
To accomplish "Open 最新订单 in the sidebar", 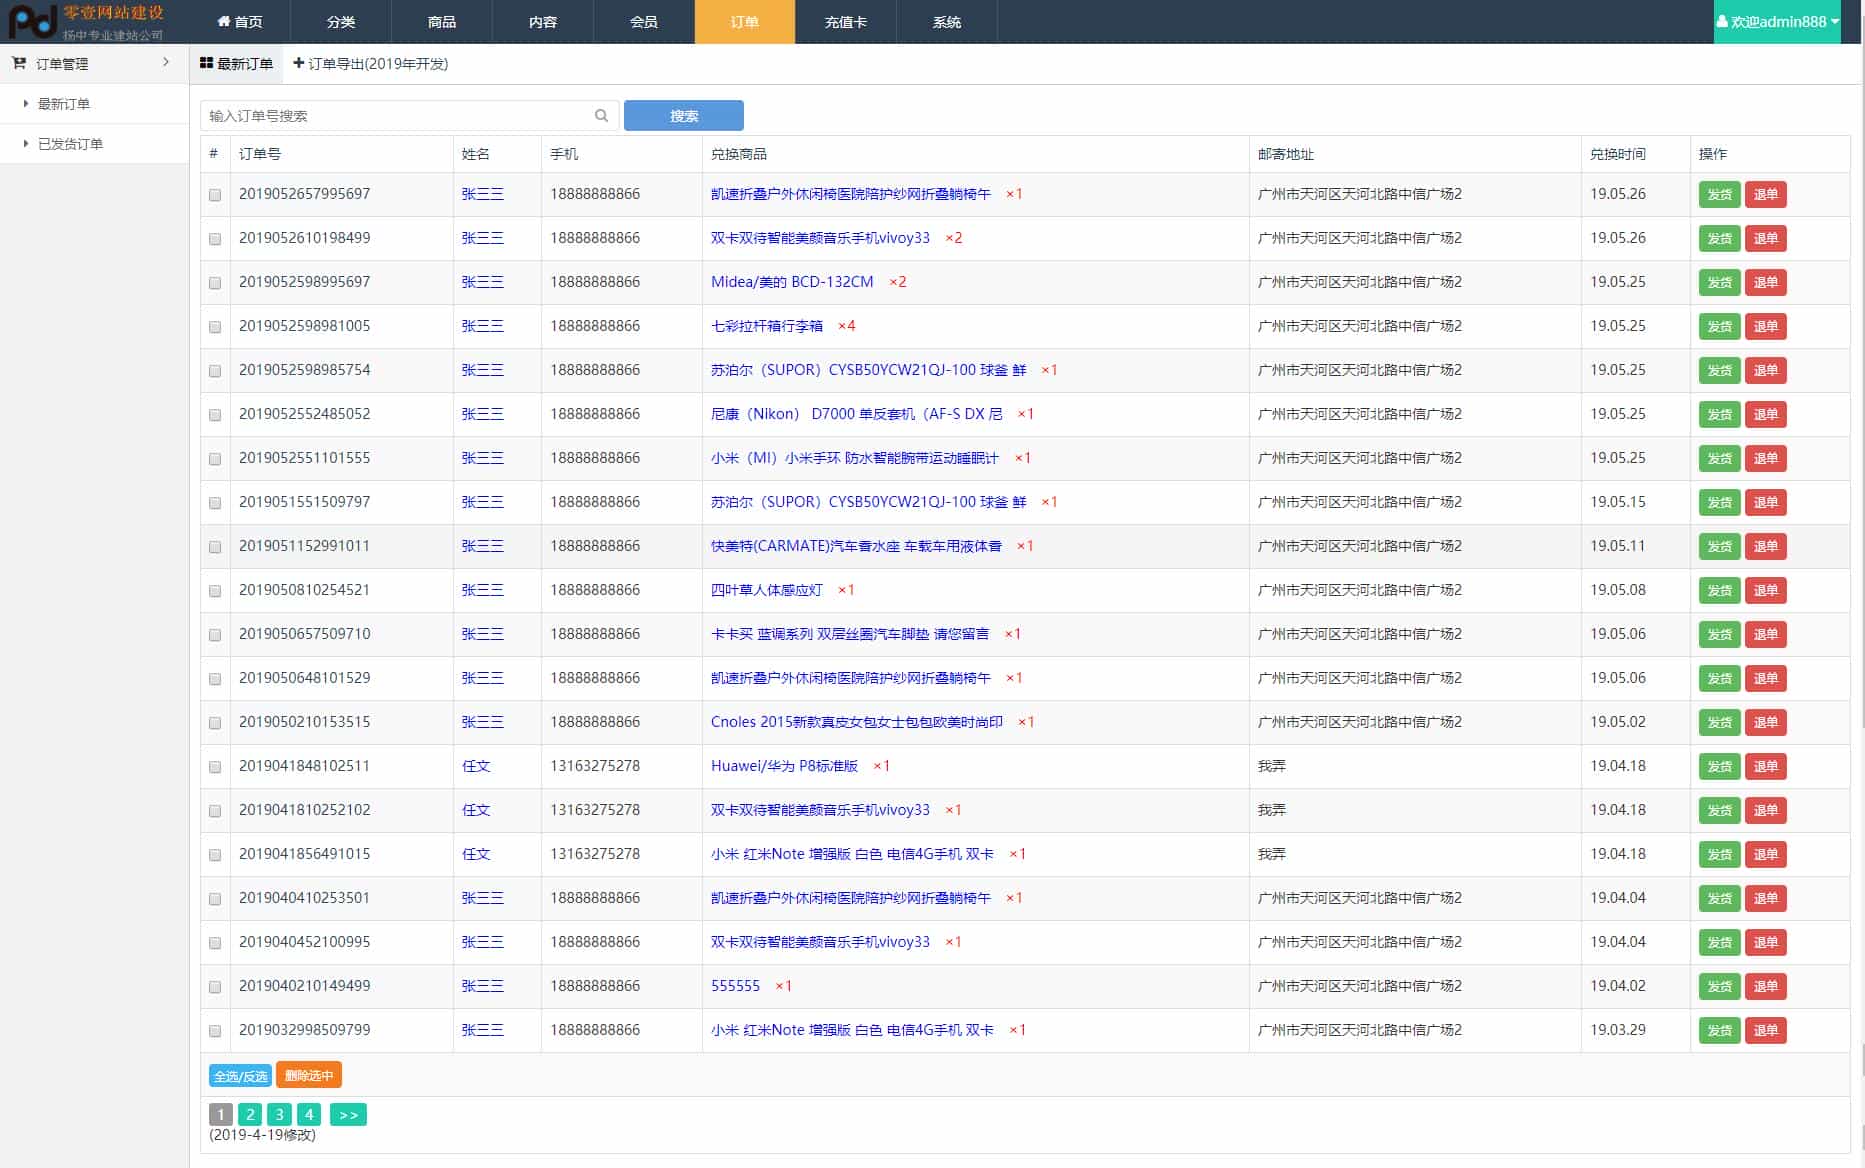I will click(64, 104).
